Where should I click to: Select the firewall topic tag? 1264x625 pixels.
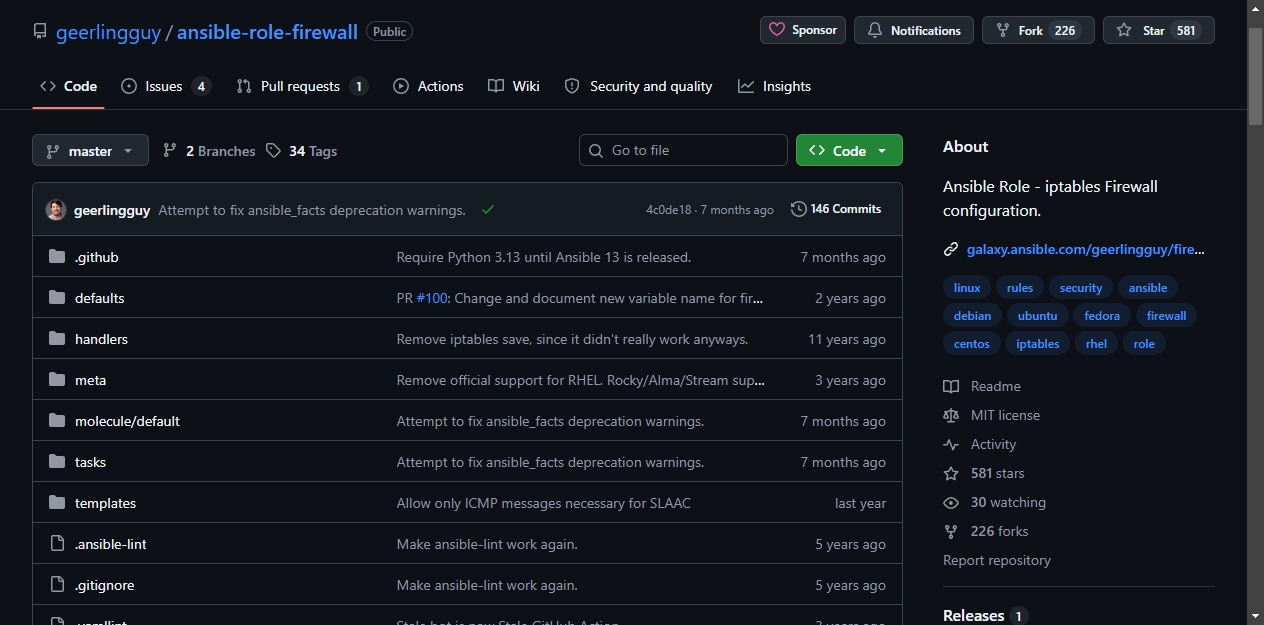tap(1166, 316)
